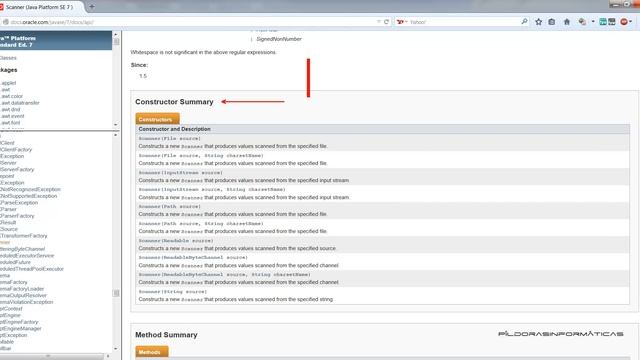Image resolution: width=640 pixels, height=360 pixels.
Task: Open the address bar history dropdown arrow
Action: coord(379,22)
